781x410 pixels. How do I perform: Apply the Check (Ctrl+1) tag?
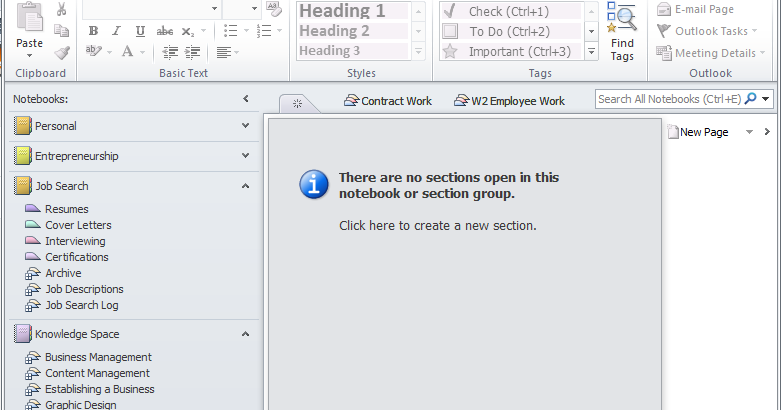click(x=511, y=11)
